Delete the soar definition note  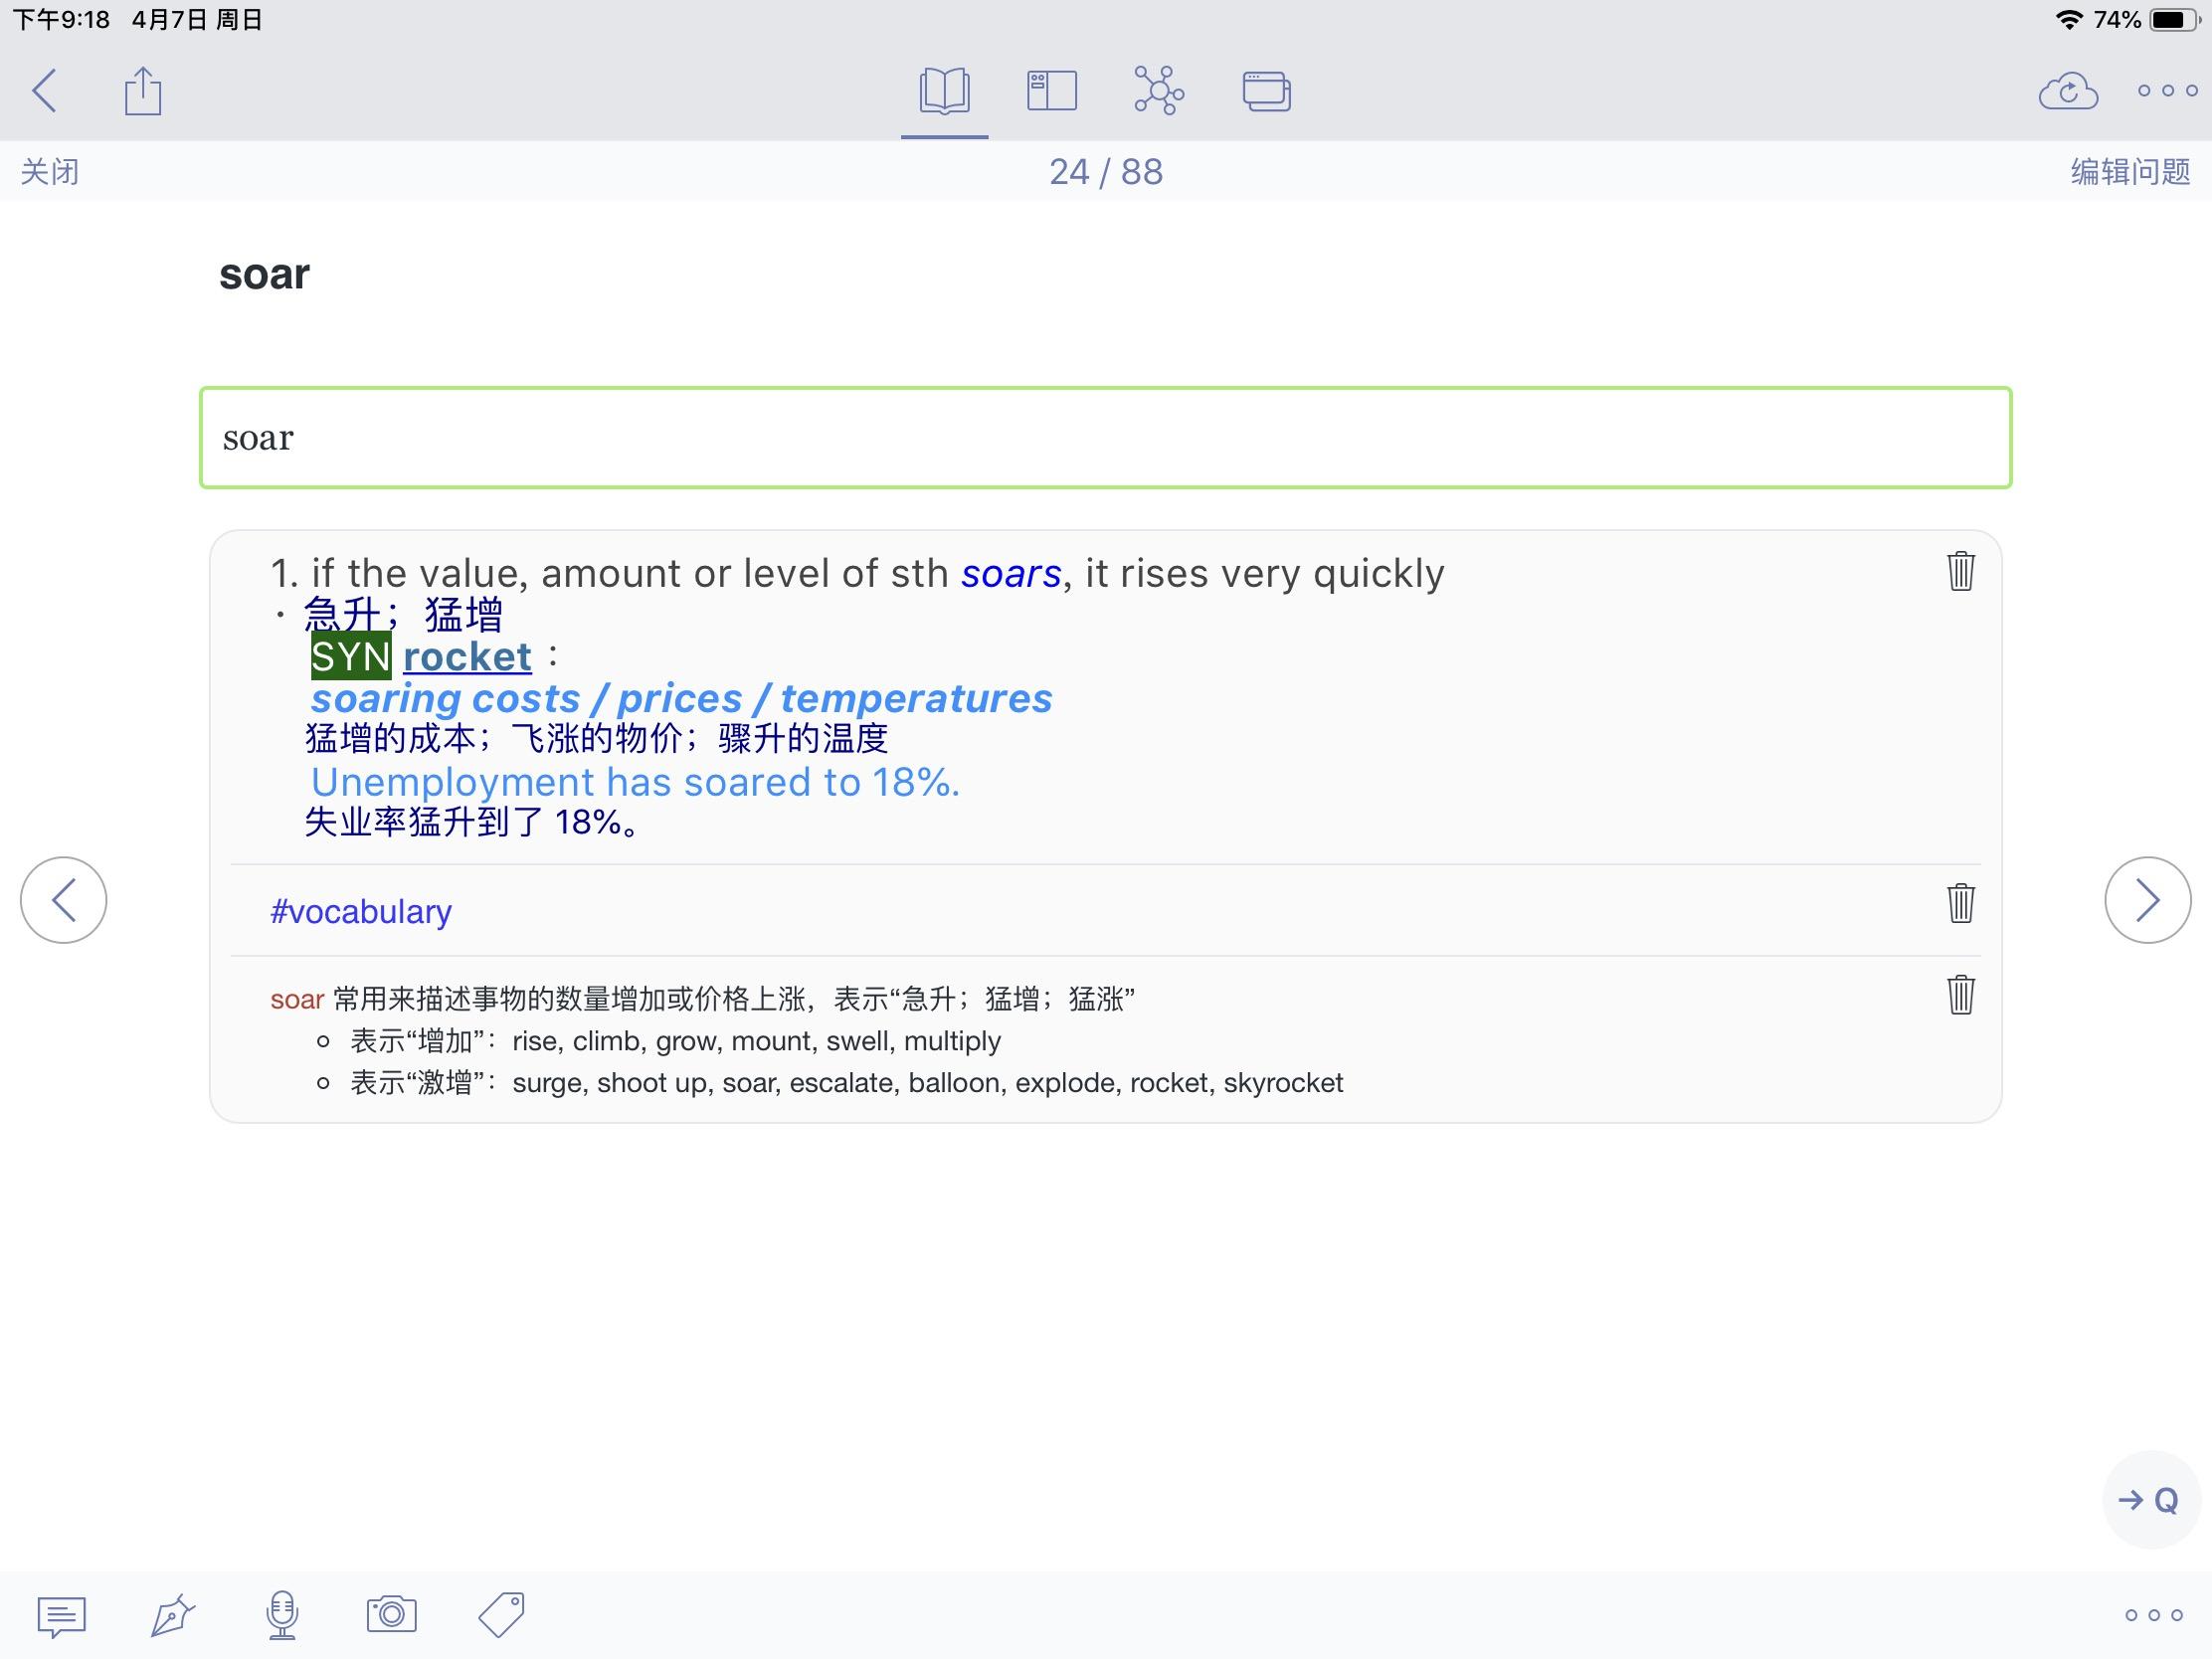tap(1960, 571)
